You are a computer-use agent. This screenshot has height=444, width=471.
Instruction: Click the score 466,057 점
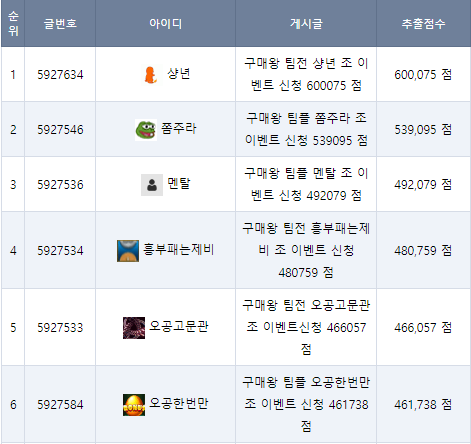[x=423, y=328]
